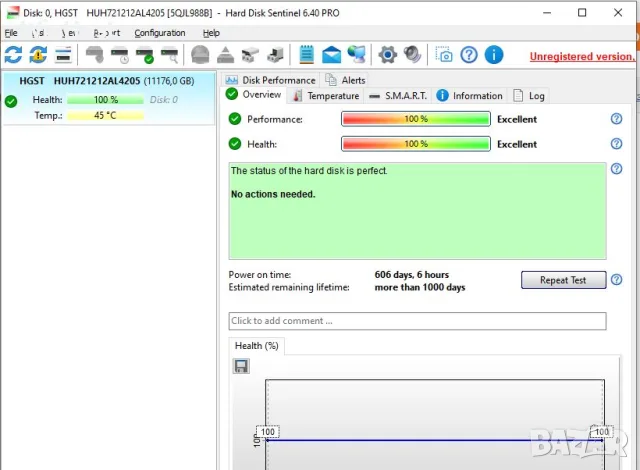This screenshot has height=470, width=640.
Task: Switch to the Alerts tab
Action: 345,80
